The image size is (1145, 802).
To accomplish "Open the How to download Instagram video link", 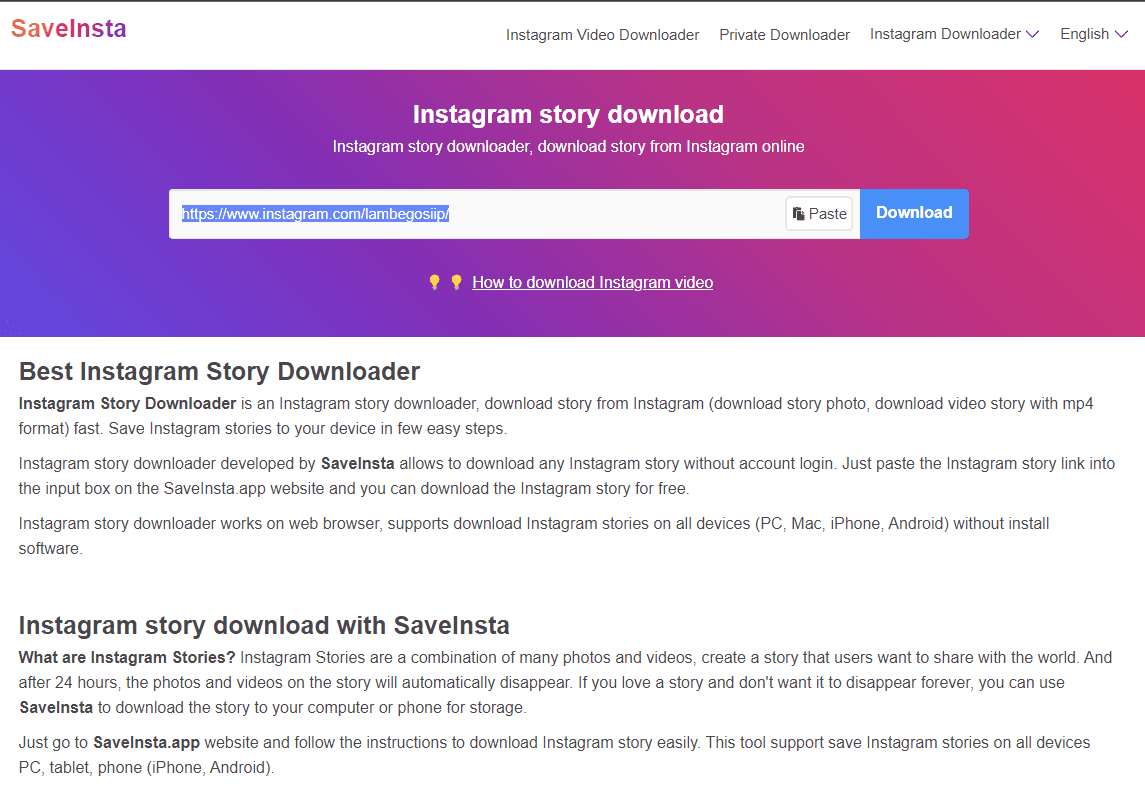I will tap(592, 282).
